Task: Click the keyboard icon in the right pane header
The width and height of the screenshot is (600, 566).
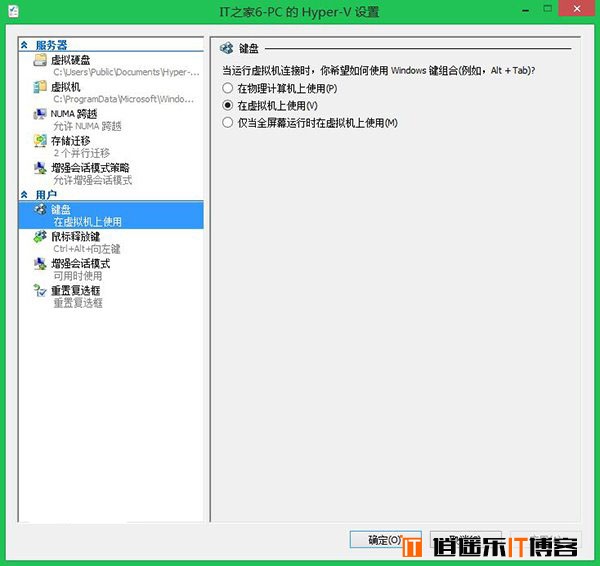Action: [227, 48]
